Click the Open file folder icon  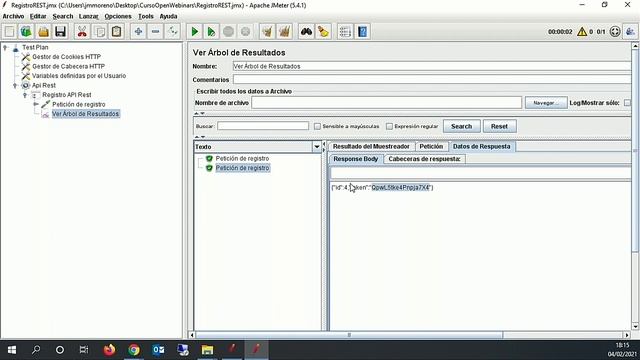pos(43,31)
